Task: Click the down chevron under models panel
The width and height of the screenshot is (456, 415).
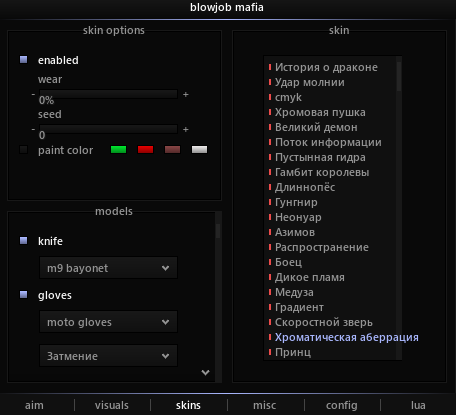Action: (x=206, y=372)
